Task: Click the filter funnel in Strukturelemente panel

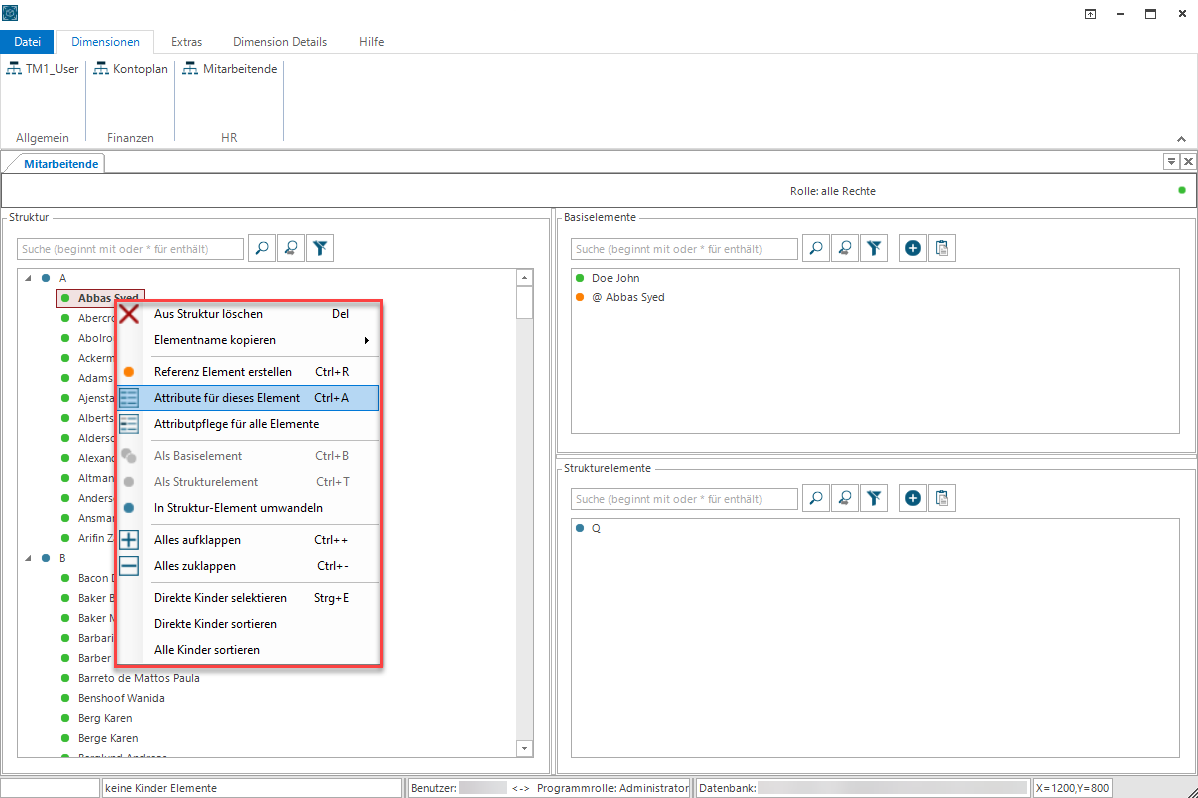Action: coord(874,498)
